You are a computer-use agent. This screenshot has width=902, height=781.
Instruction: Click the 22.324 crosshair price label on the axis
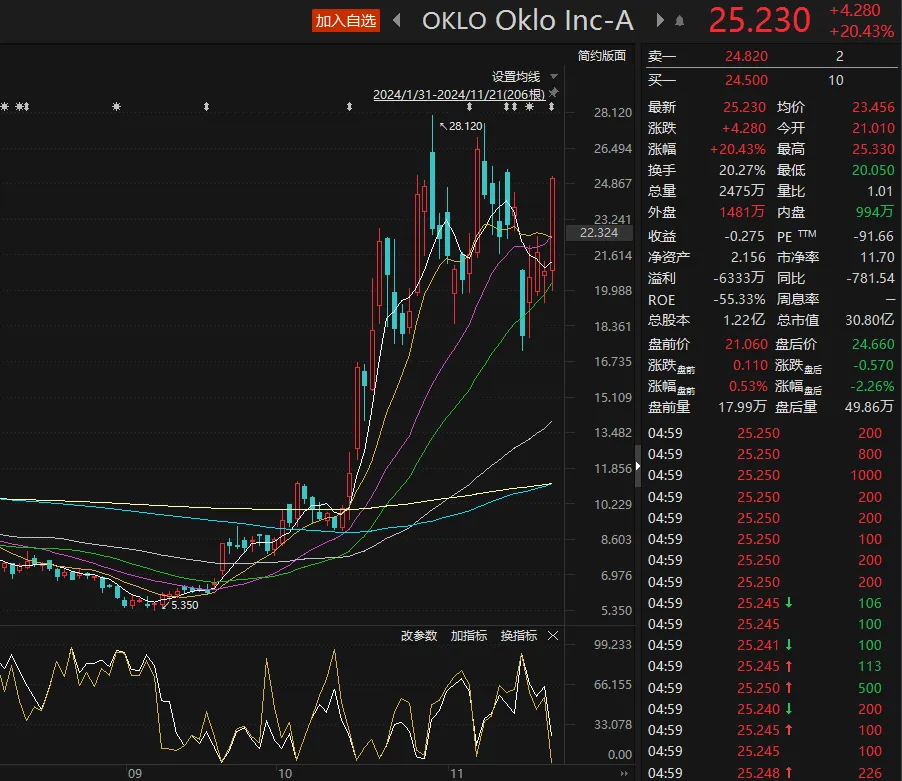[x=599, y=233]
